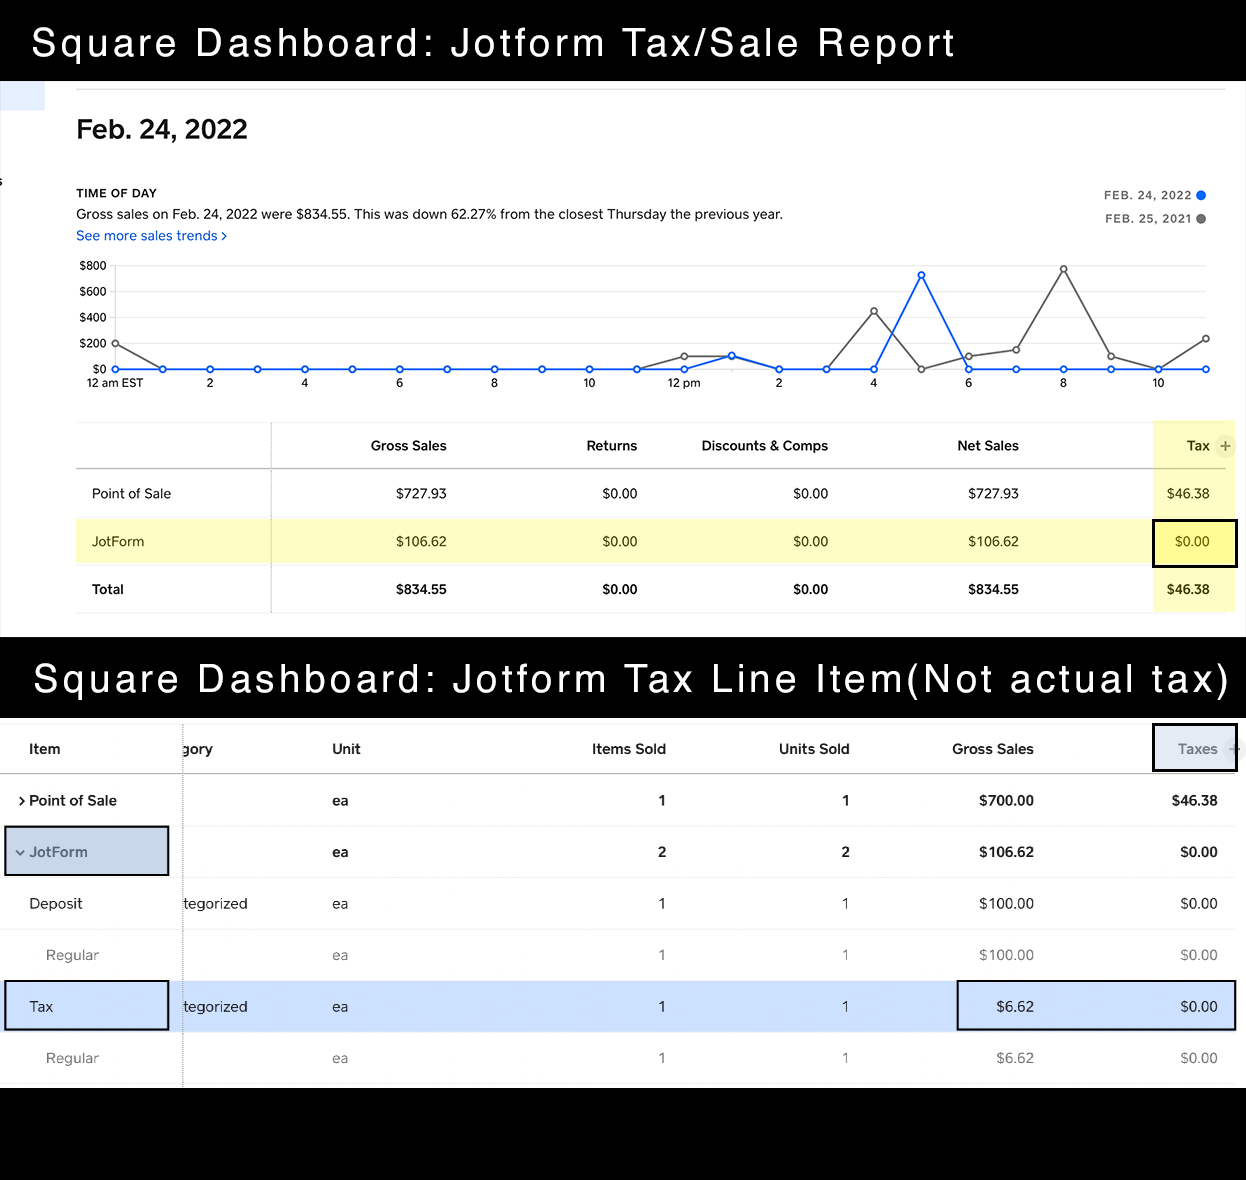Select the Total row in the sales table
Viewport: 1246px width, 1180px height.
pos(107,589)
